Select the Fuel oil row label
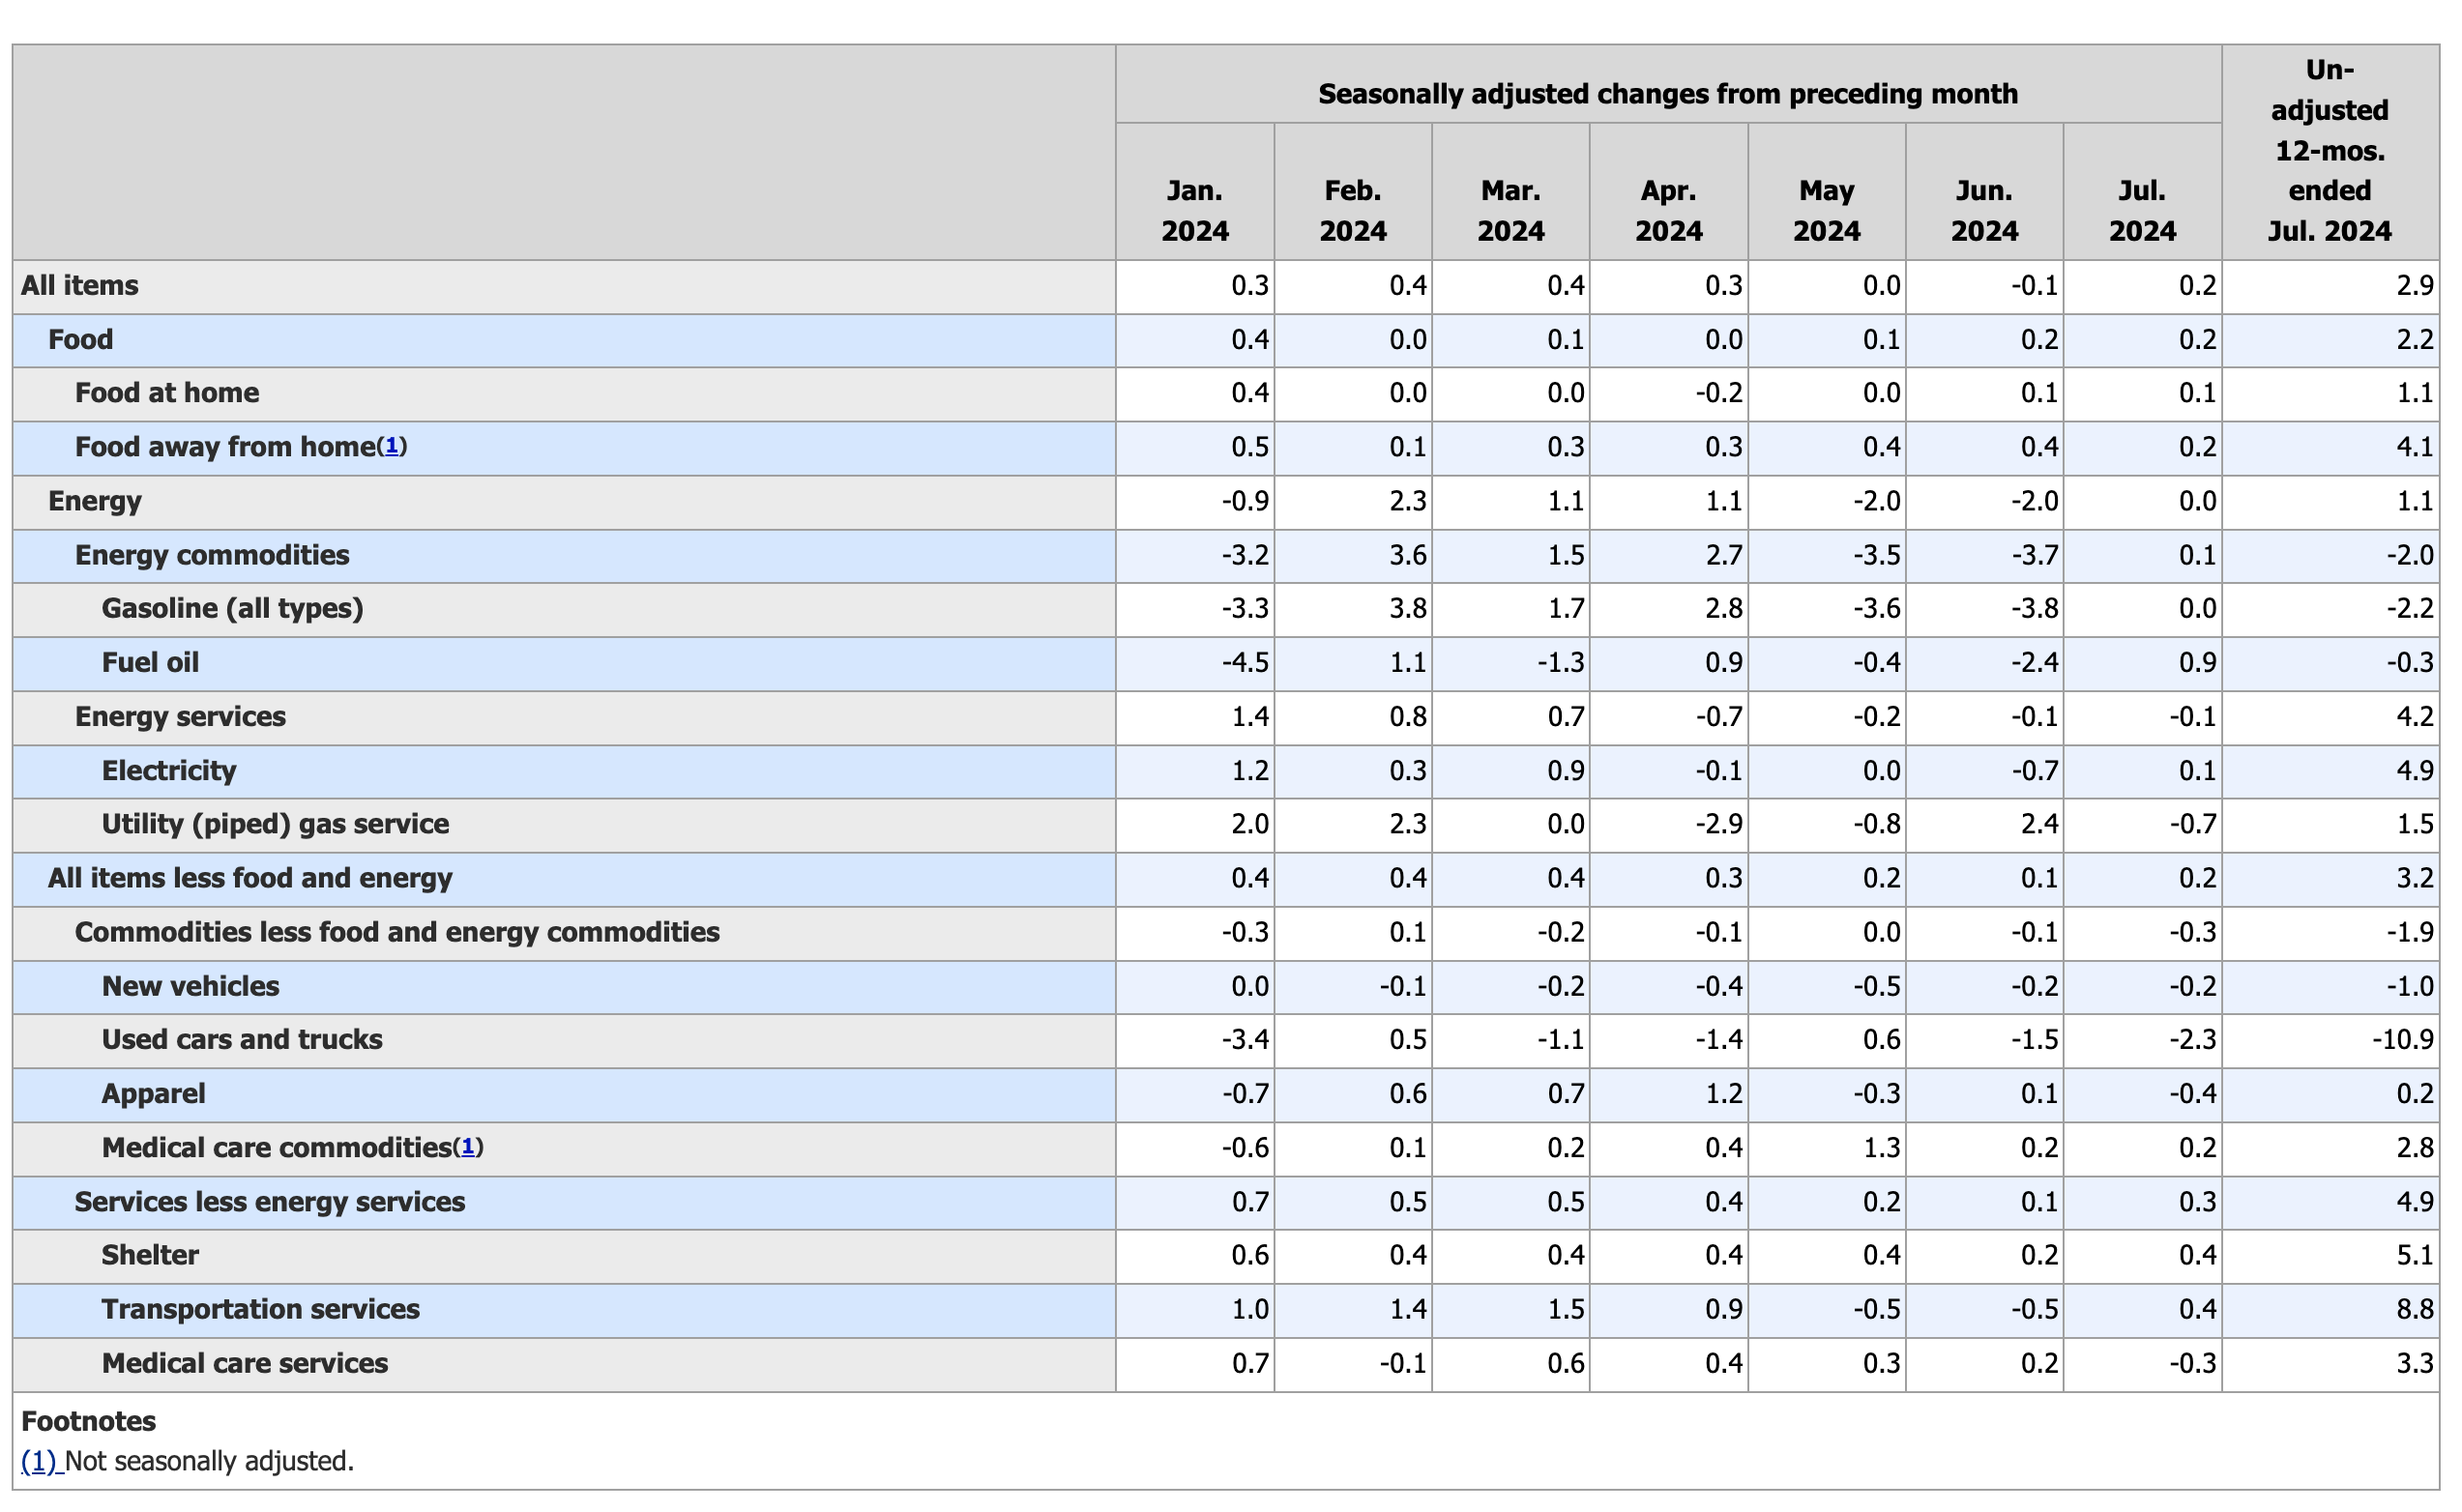 pos(150,663)
